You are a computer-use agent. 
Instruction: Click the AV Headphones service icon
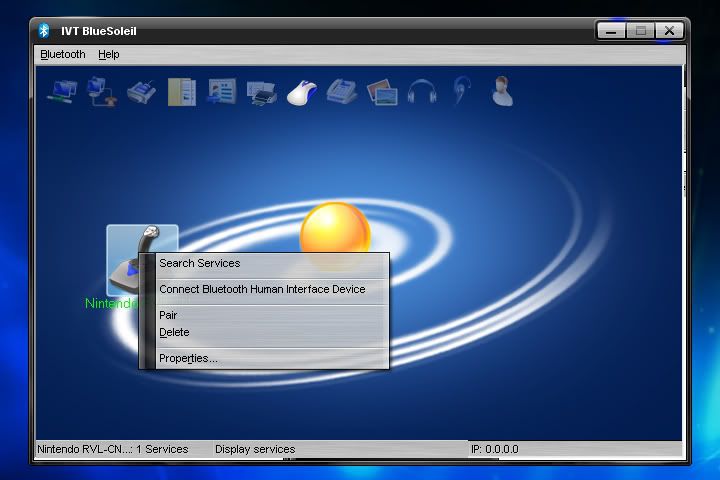[422, 92]
